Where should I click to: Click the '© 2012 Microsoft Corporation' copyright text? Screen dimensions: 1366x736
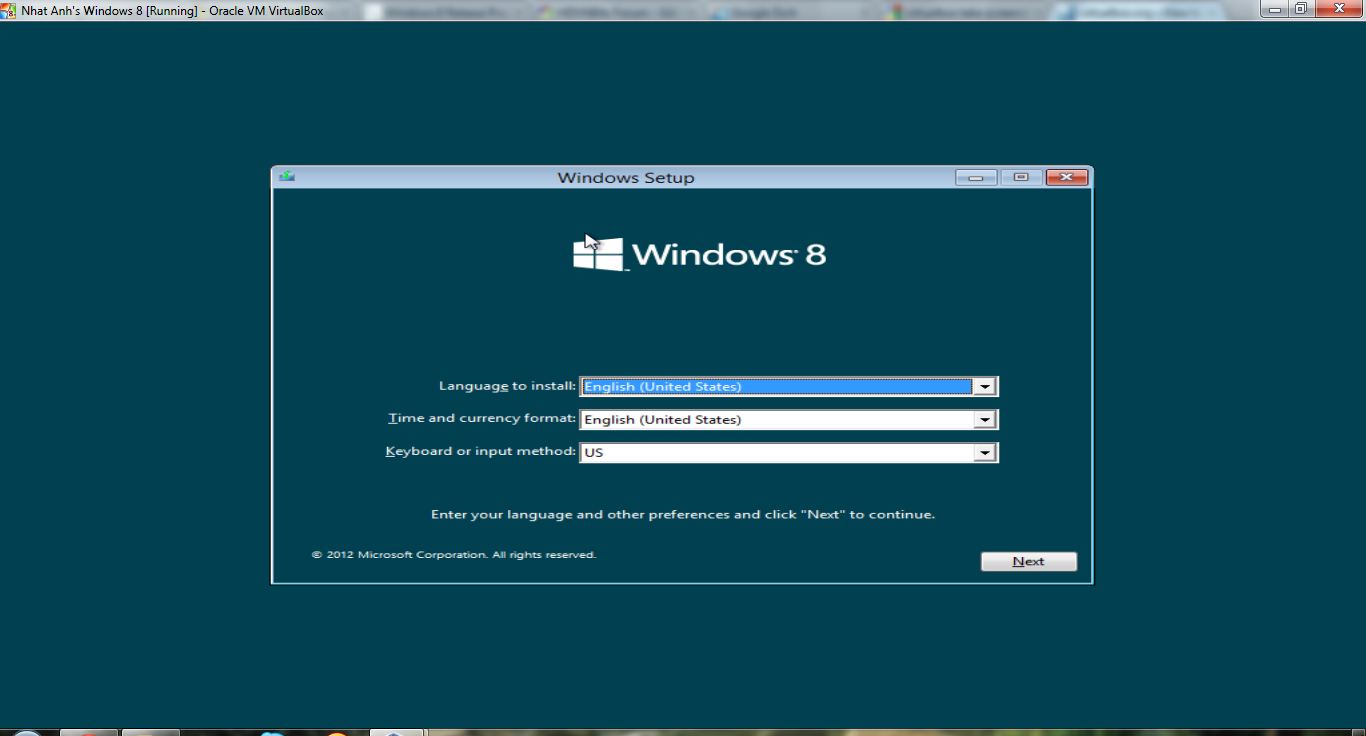tap(453, 554)
